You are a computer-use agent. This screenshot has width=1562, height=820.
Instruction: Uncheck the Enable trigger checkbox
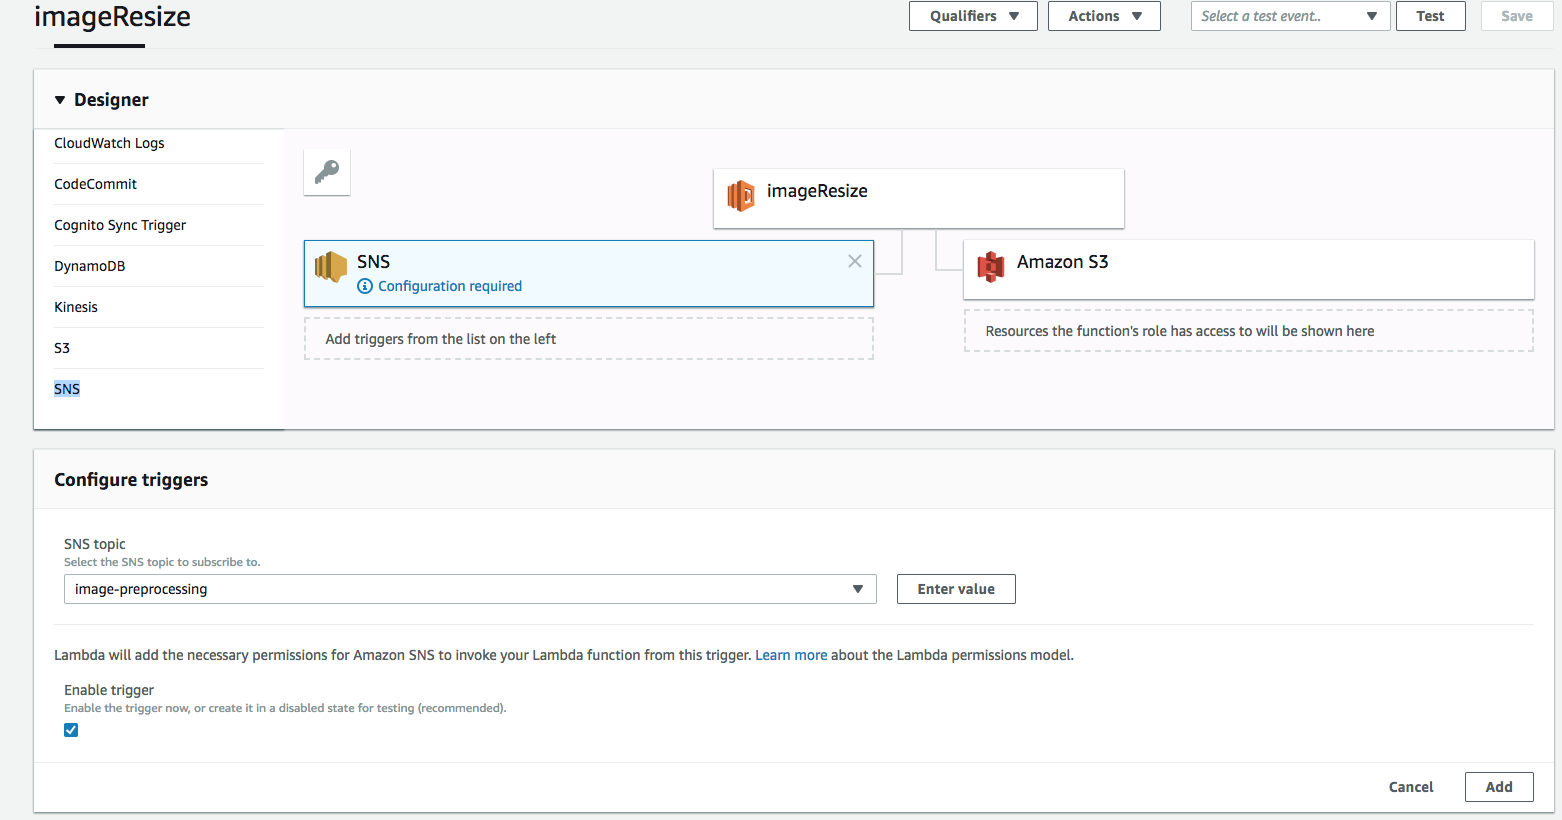71,730
